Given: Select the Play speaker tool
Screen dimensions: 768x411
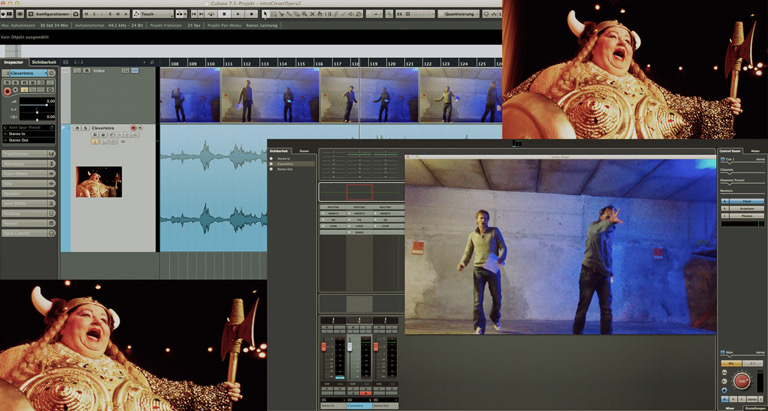Looking at the screenshot, I should point(351,14).
